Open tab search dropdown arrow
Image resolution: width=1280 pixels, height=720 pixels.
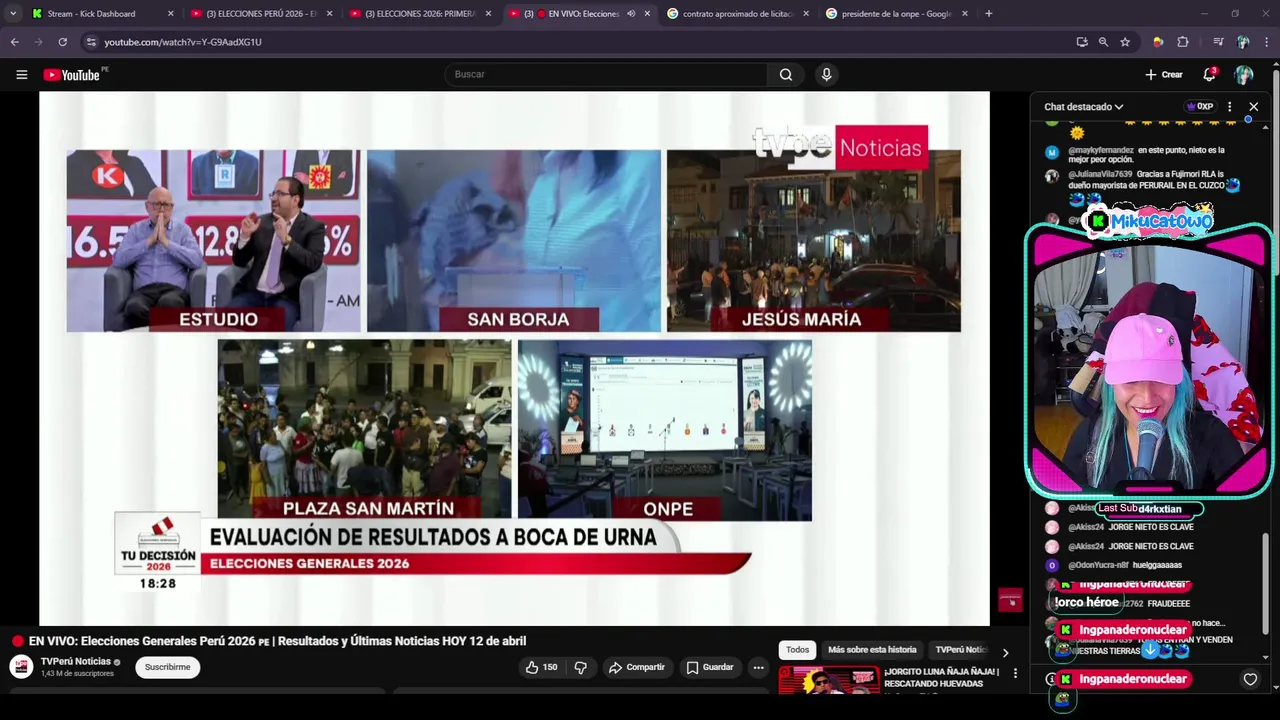point(13,14)
